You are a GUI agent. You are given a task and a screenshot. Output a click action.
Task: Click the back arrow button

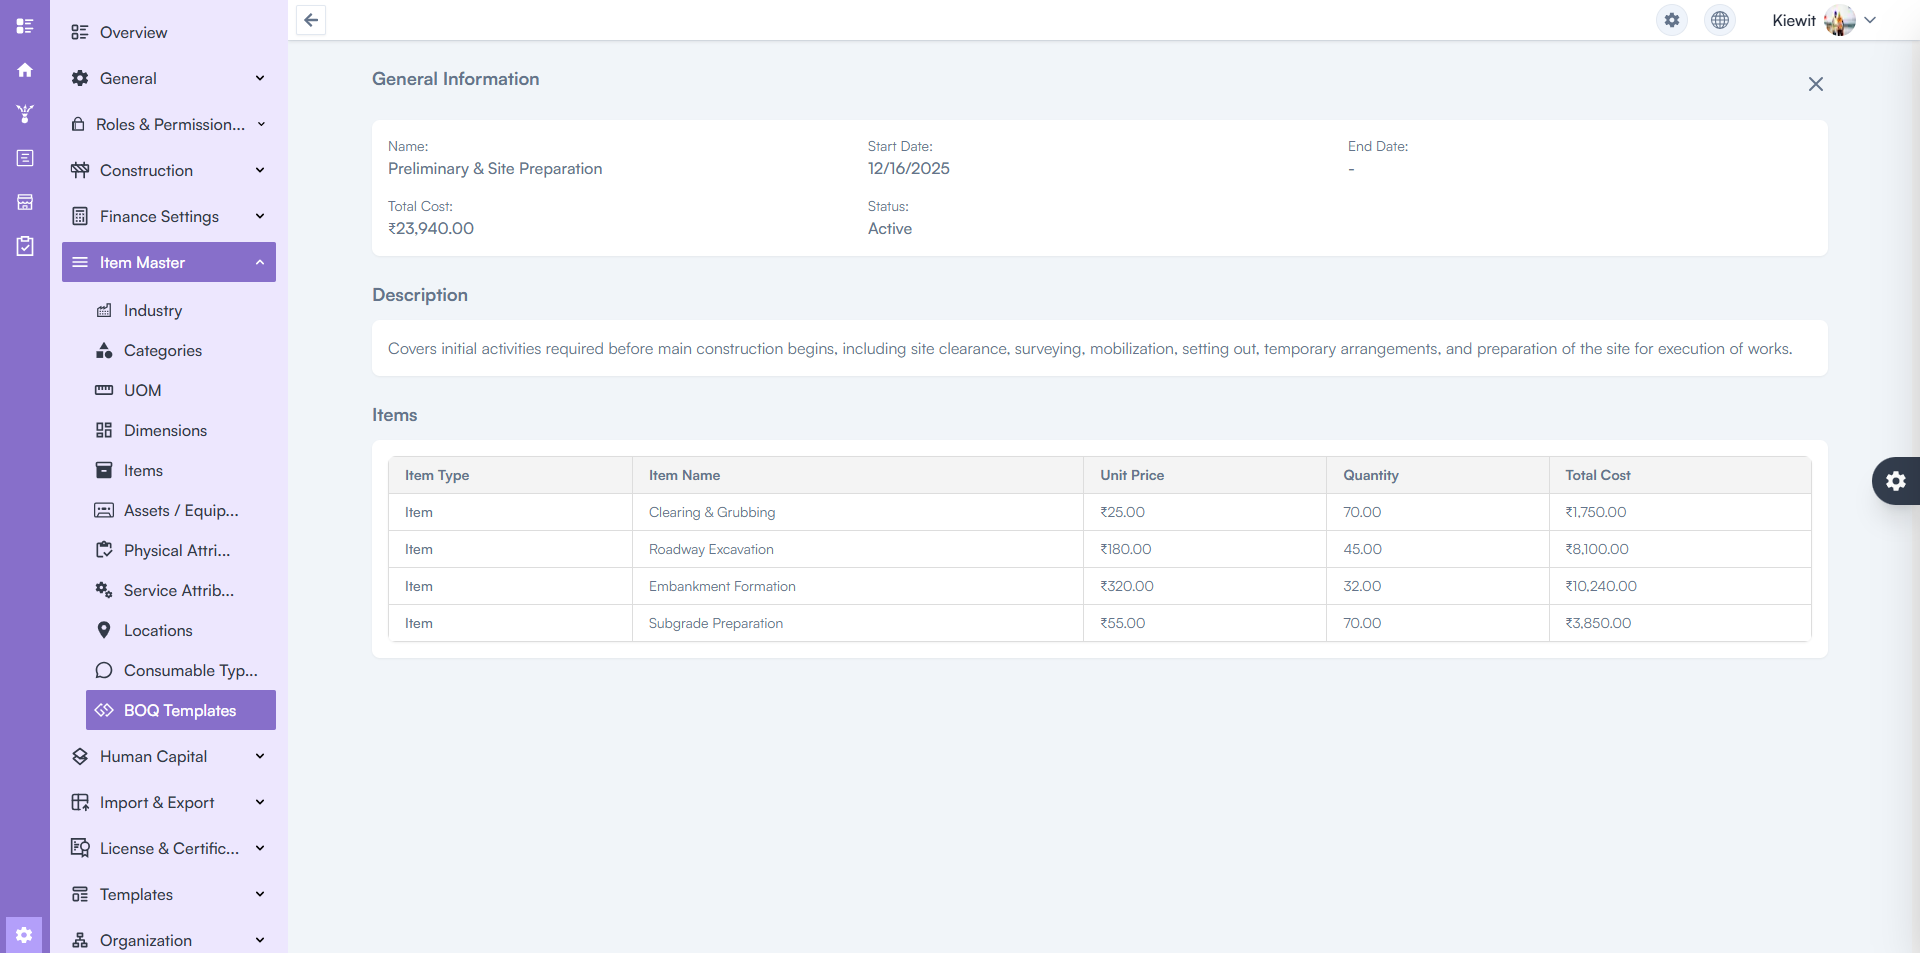click(311, 20)
